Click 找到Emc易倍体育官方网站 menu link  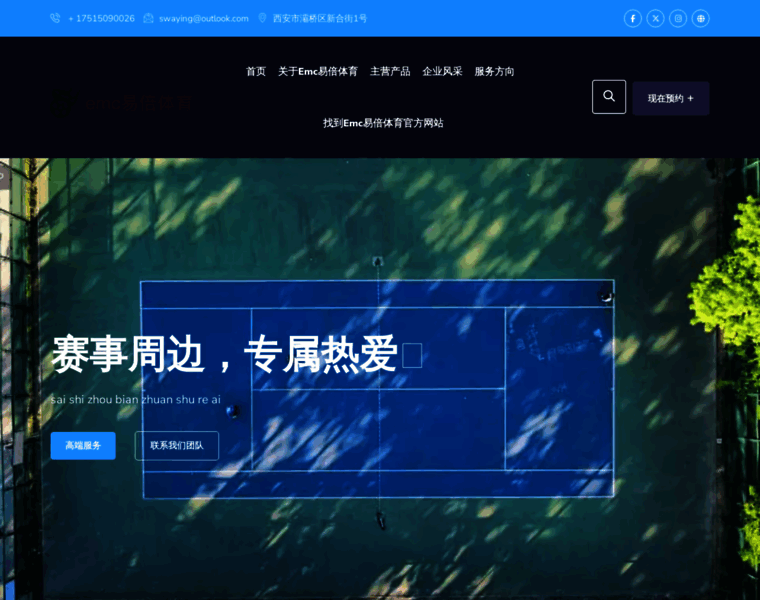[383, 123]
